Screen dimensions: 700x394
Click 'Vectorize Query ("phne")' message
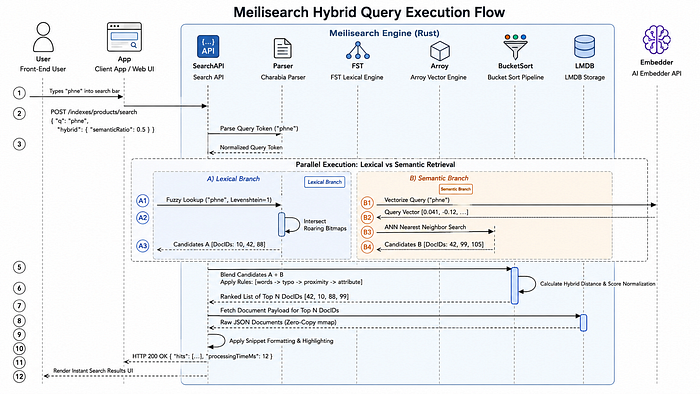tap(417, 200)
